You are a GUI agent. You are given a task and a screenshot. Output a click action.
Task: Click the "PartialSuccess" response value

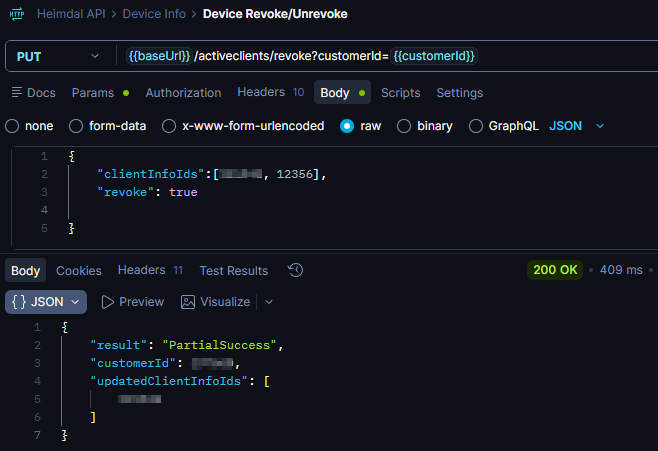point(219,345)
